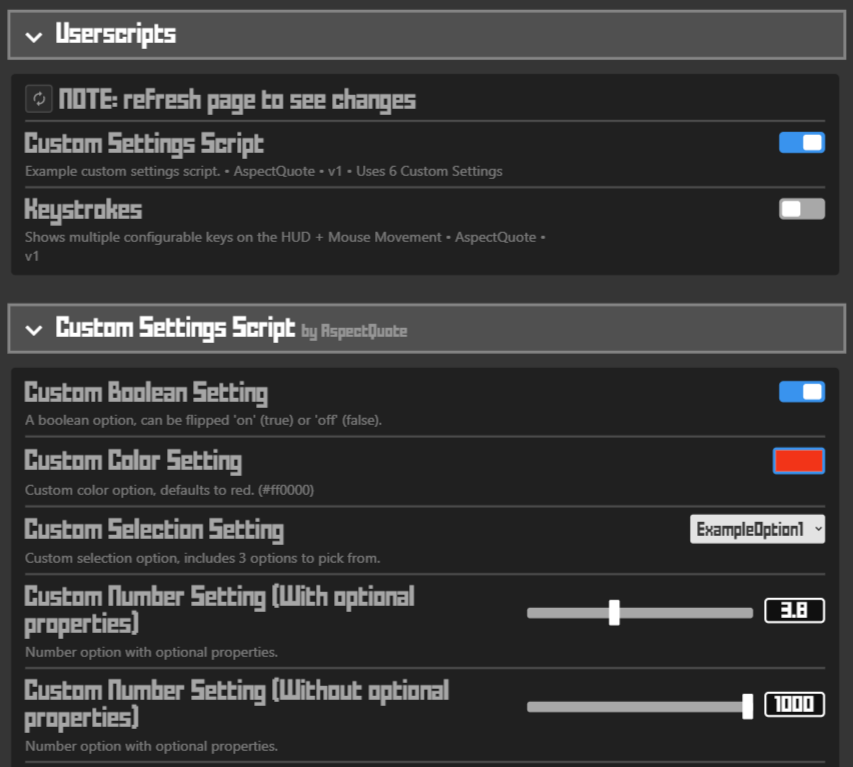
Task: Collapse the Custom Settings Script section chevron
Action: point(34,328)
